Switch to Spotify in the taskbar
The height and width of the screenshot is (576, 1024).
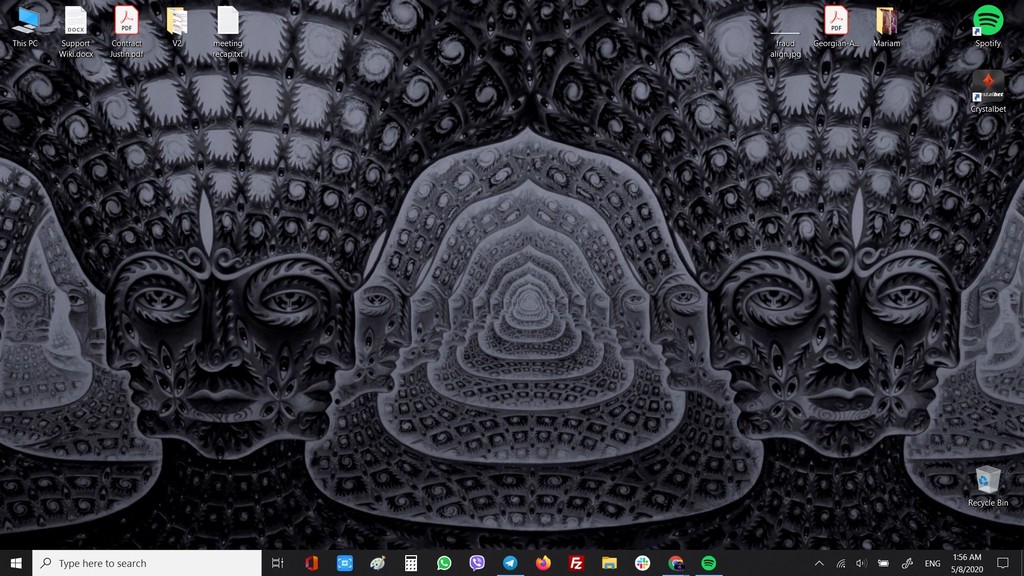[x=709, y=563]
